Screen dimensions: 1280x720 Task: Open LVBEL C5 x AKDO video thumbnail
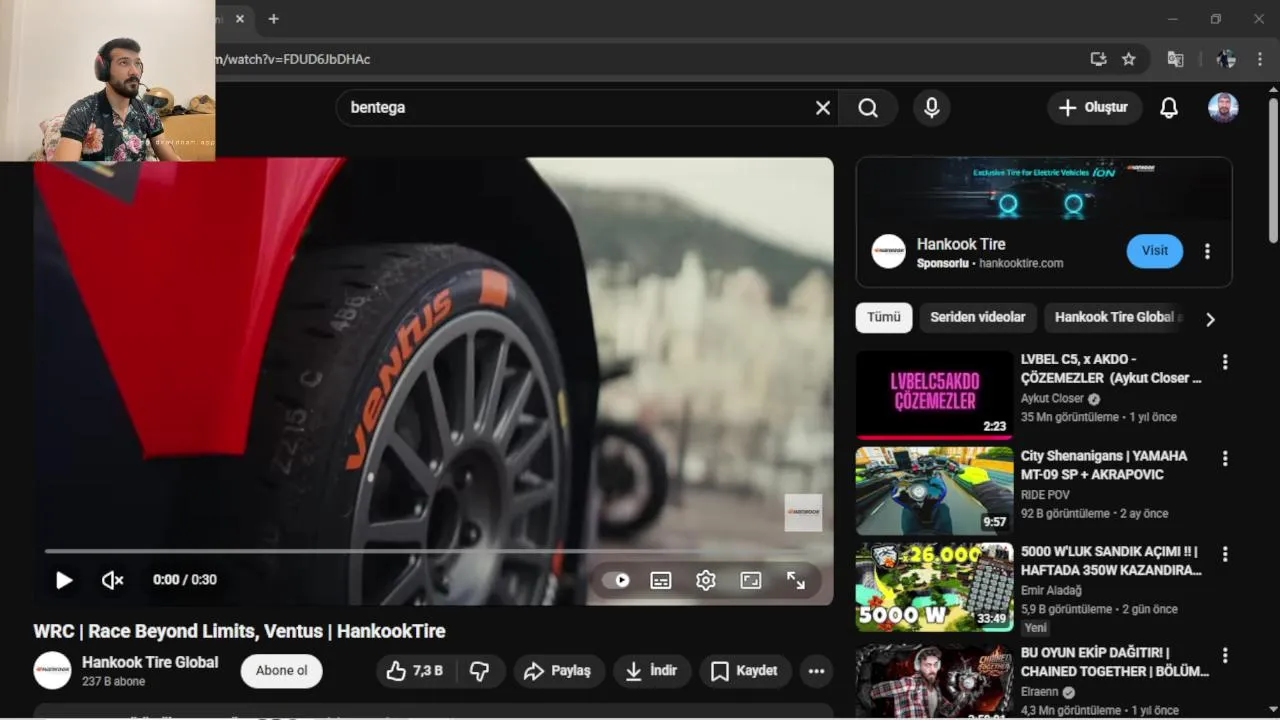[x=934, y=395]
